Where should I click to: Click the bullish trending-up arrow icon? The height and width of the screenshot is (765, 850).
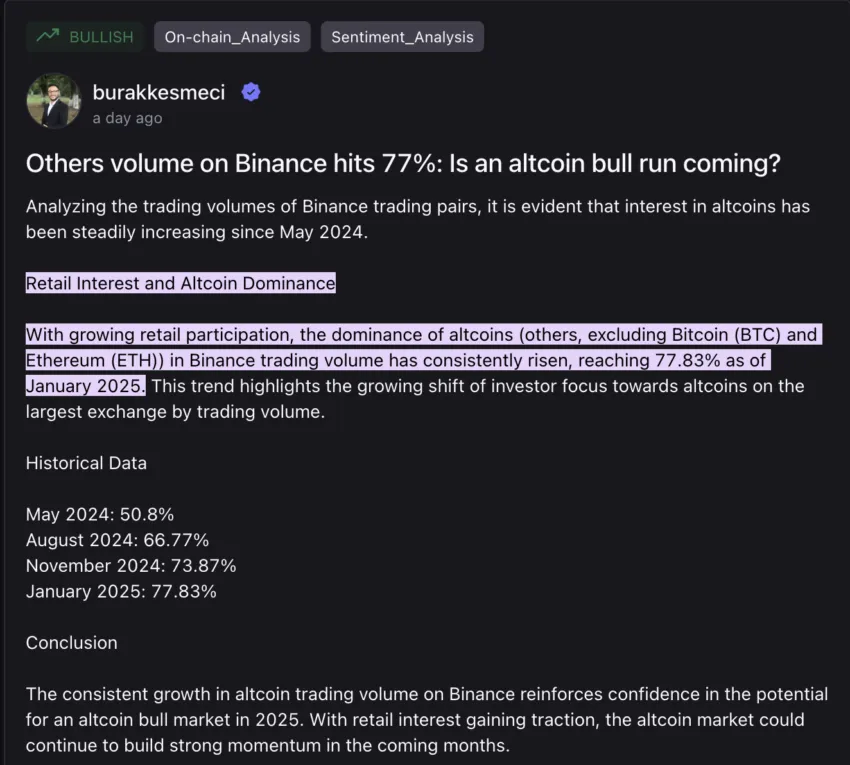(x=48, y=36)
